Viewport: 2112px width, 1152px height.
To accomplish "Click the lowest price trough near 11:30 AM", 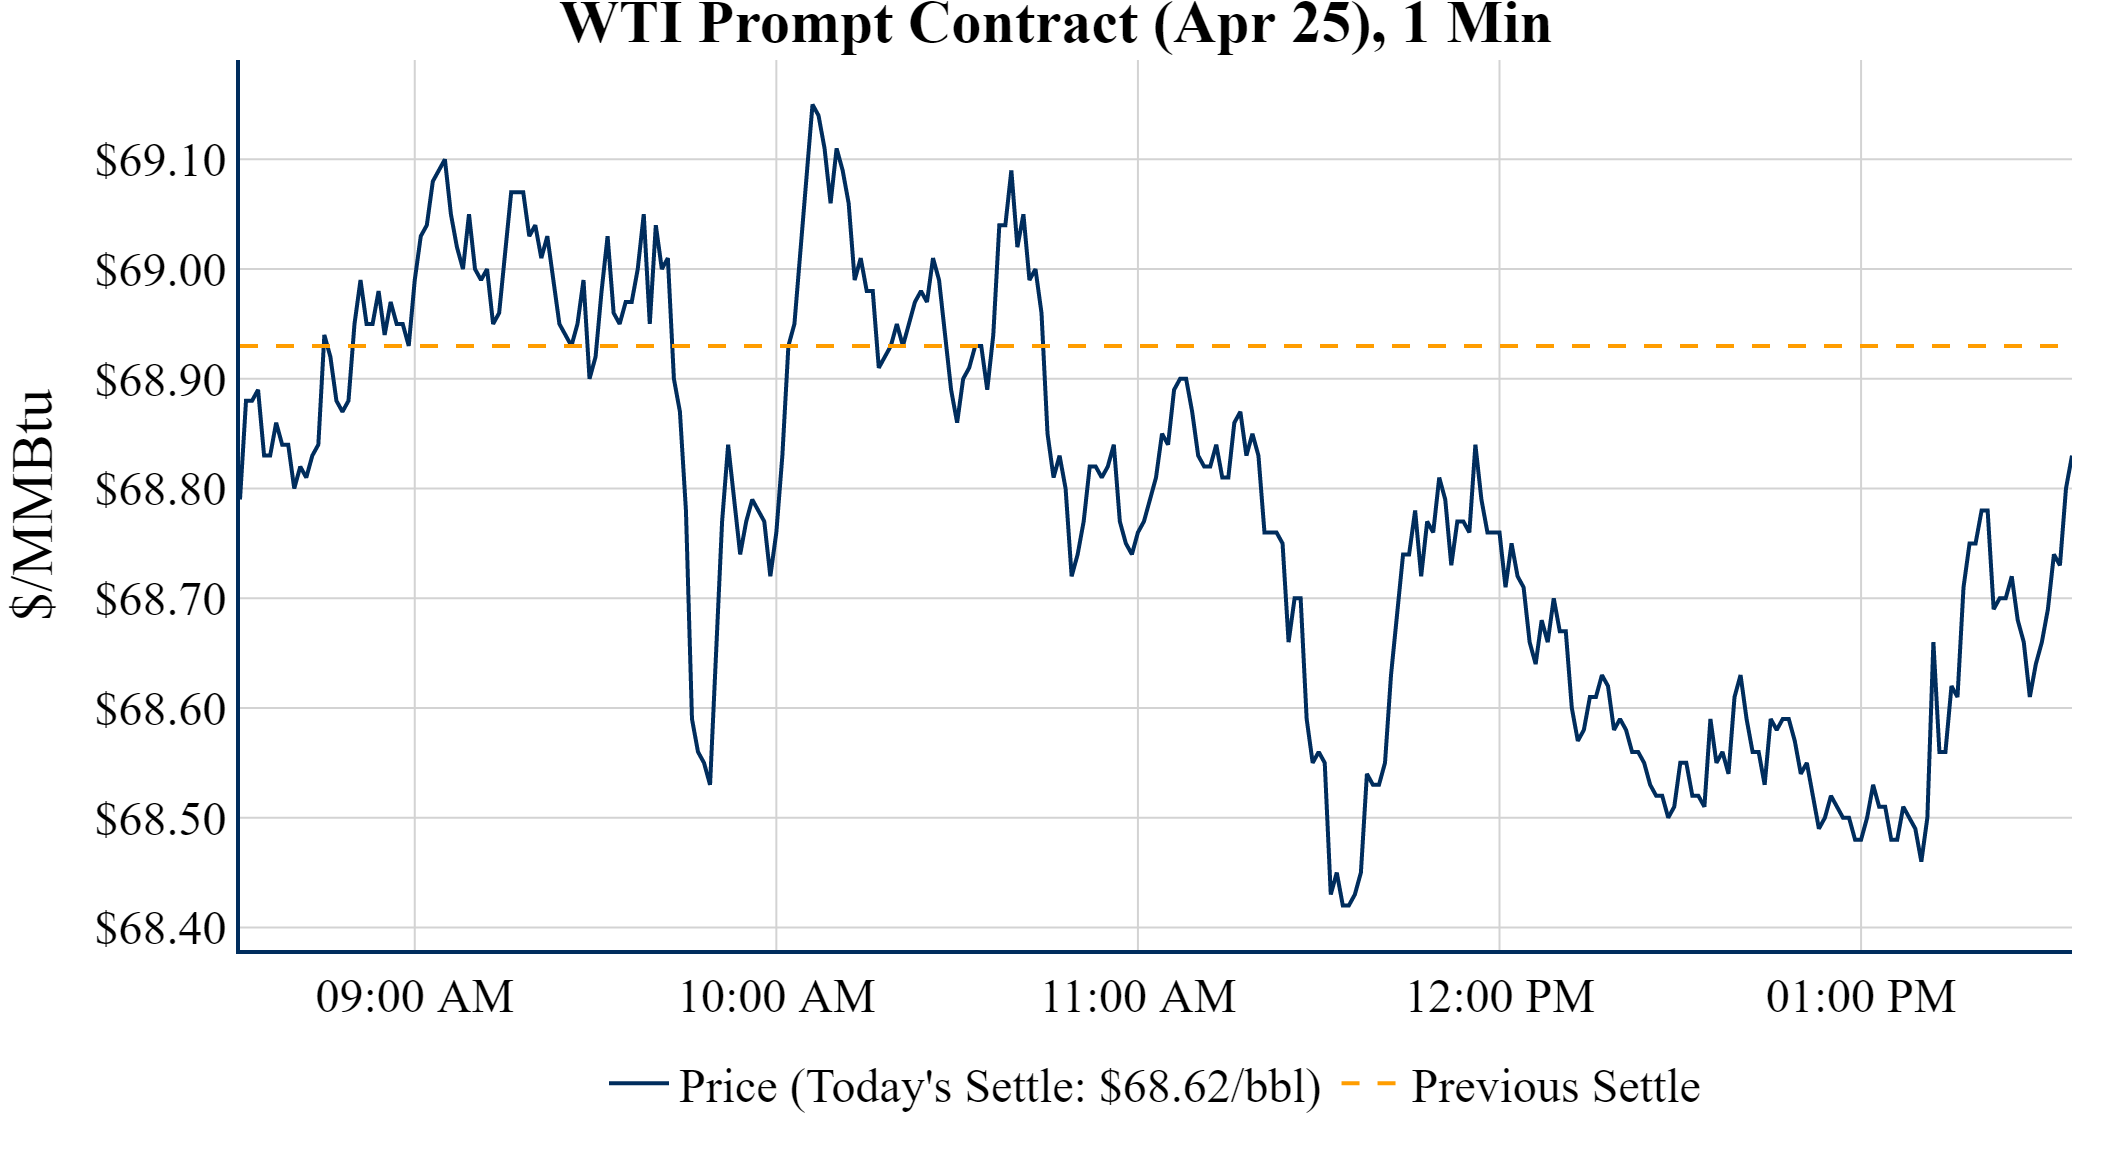I will click(1345, 905).
